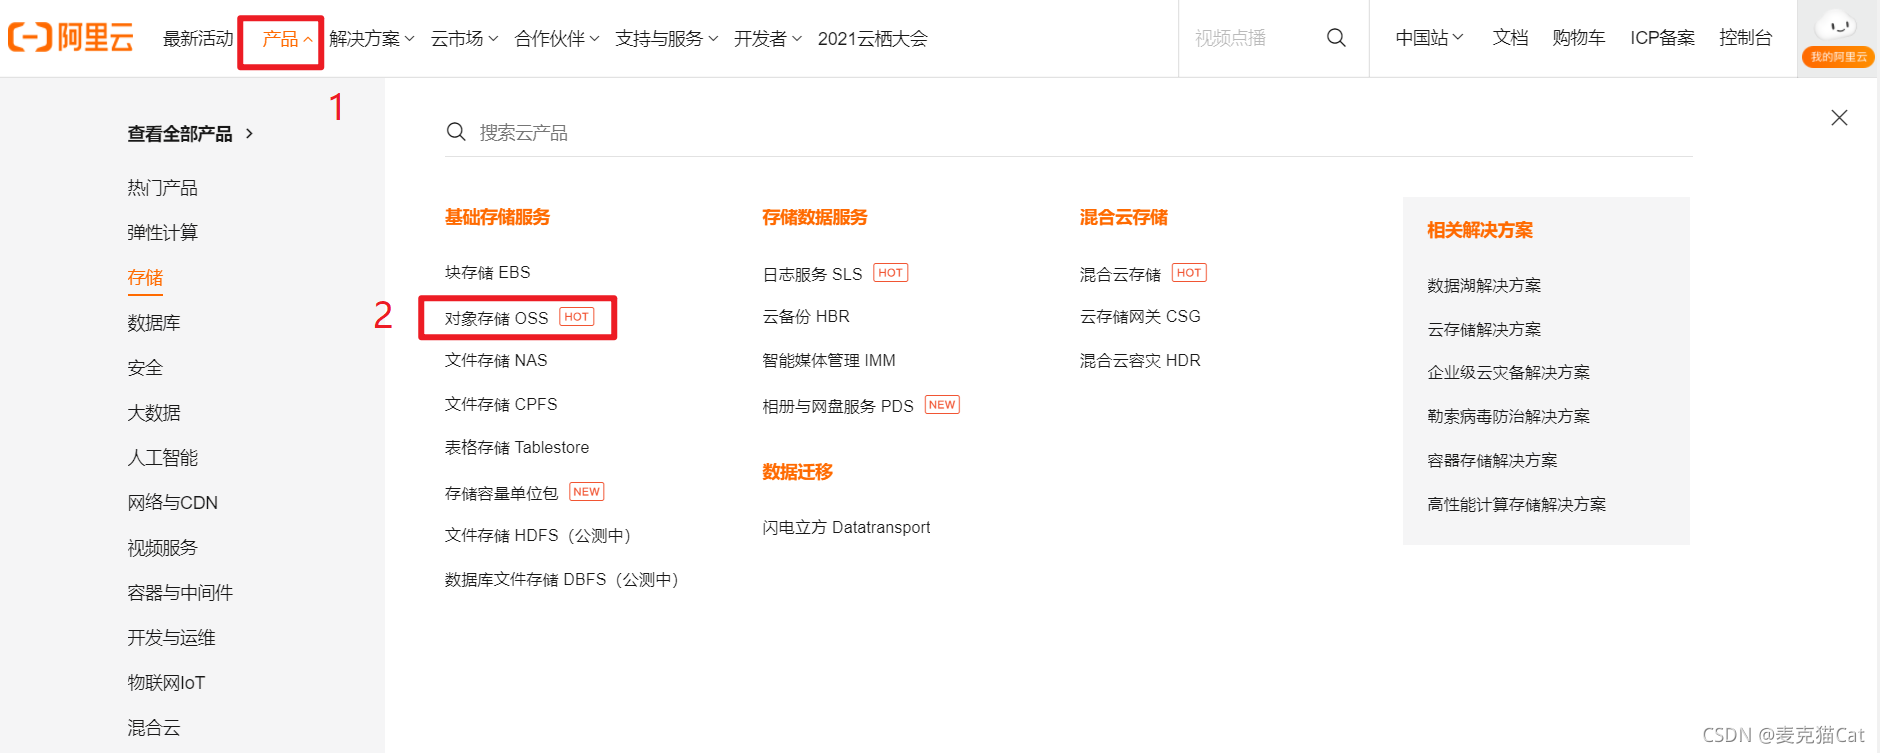The height and width of the screenshot is (753, 1880).
Task: Select 数据库 category
Action: pyautogui.click(x=154, y=323)
